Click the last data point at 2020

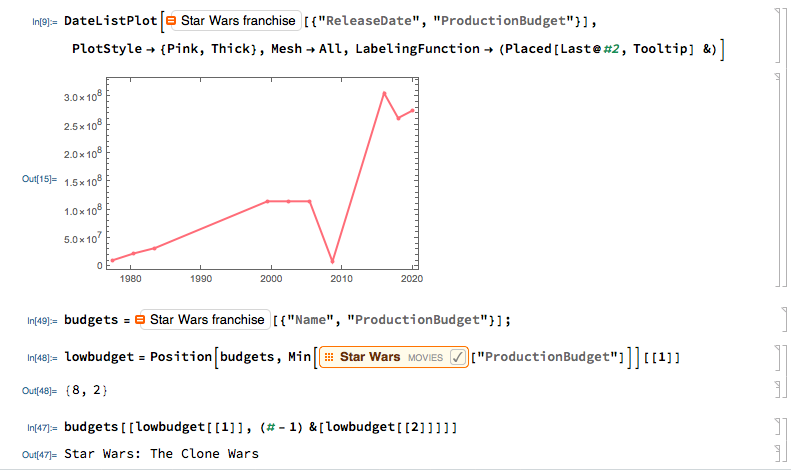pos(413,110)
